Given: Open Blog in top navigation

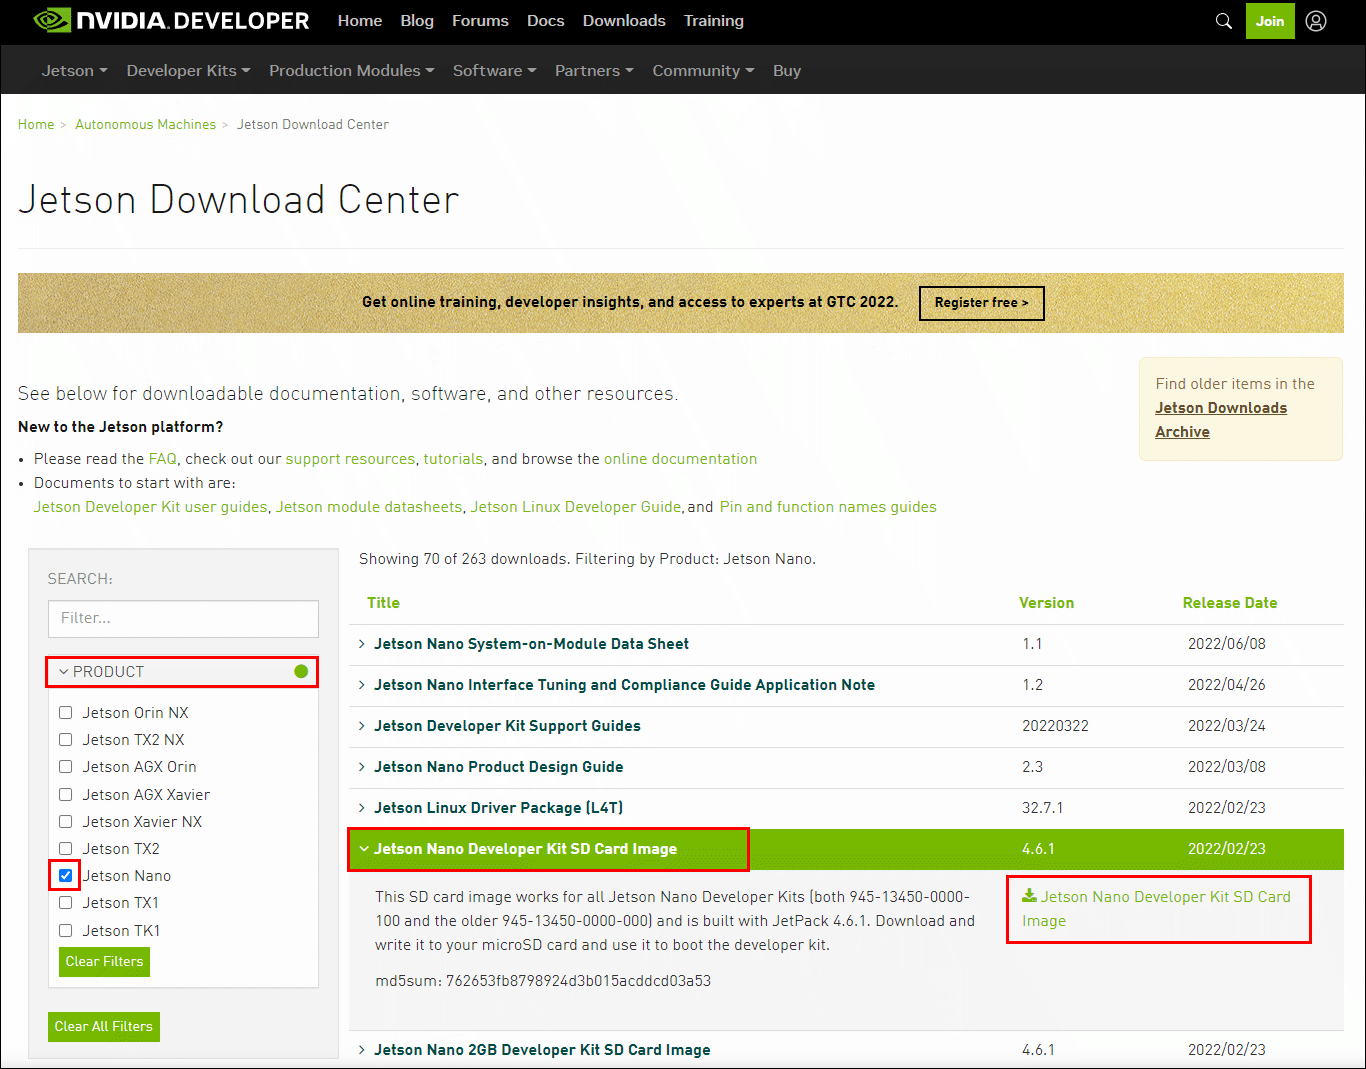Looking at the screenshot, I should (x=417, y=21).
